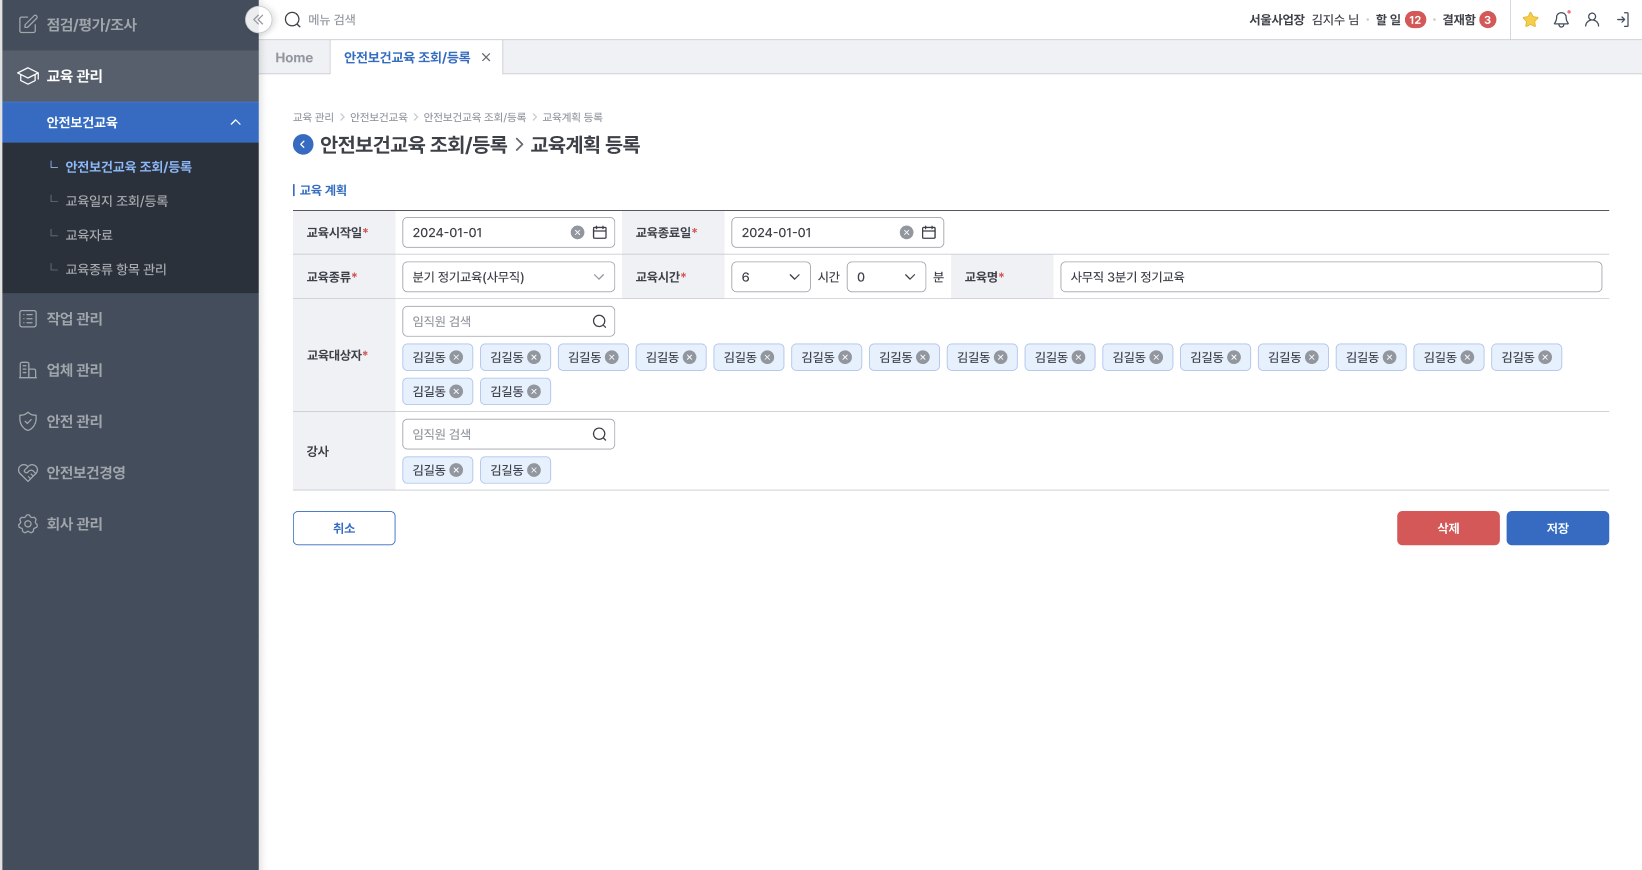
Task: Open the hours dropdown showing 6
Action: (770, 277)
